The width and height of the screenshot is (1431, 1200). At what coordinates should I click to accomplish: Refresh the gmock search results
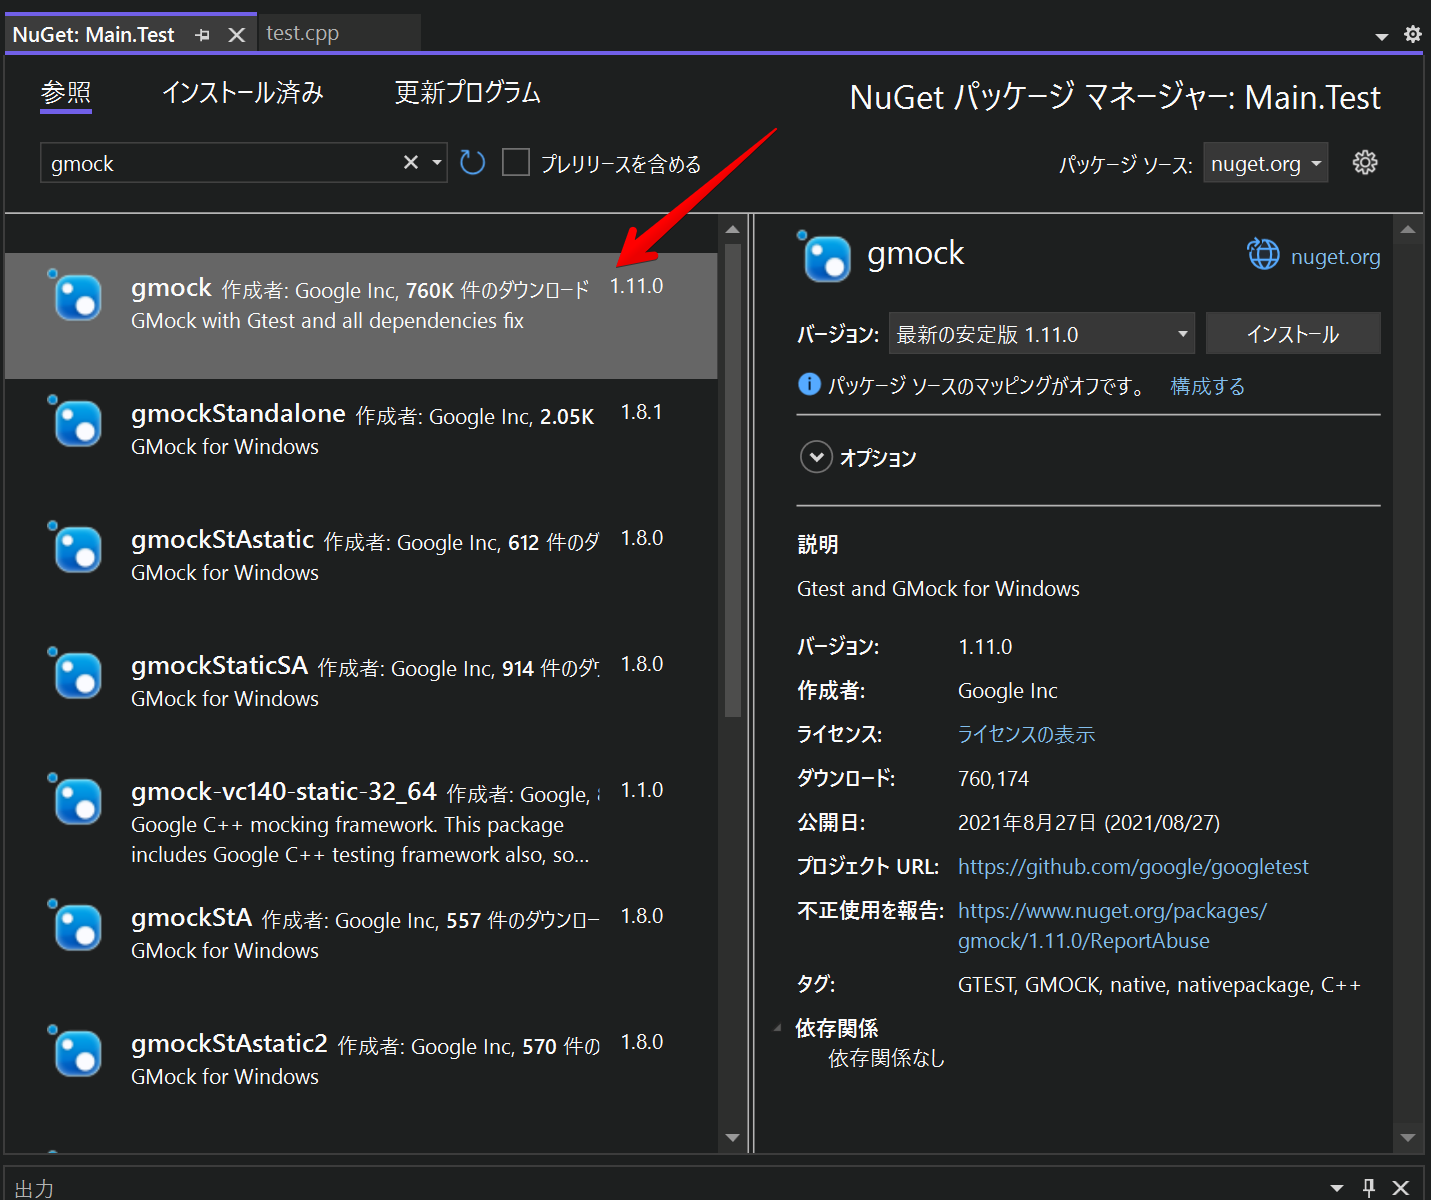[x=471, y=162]
